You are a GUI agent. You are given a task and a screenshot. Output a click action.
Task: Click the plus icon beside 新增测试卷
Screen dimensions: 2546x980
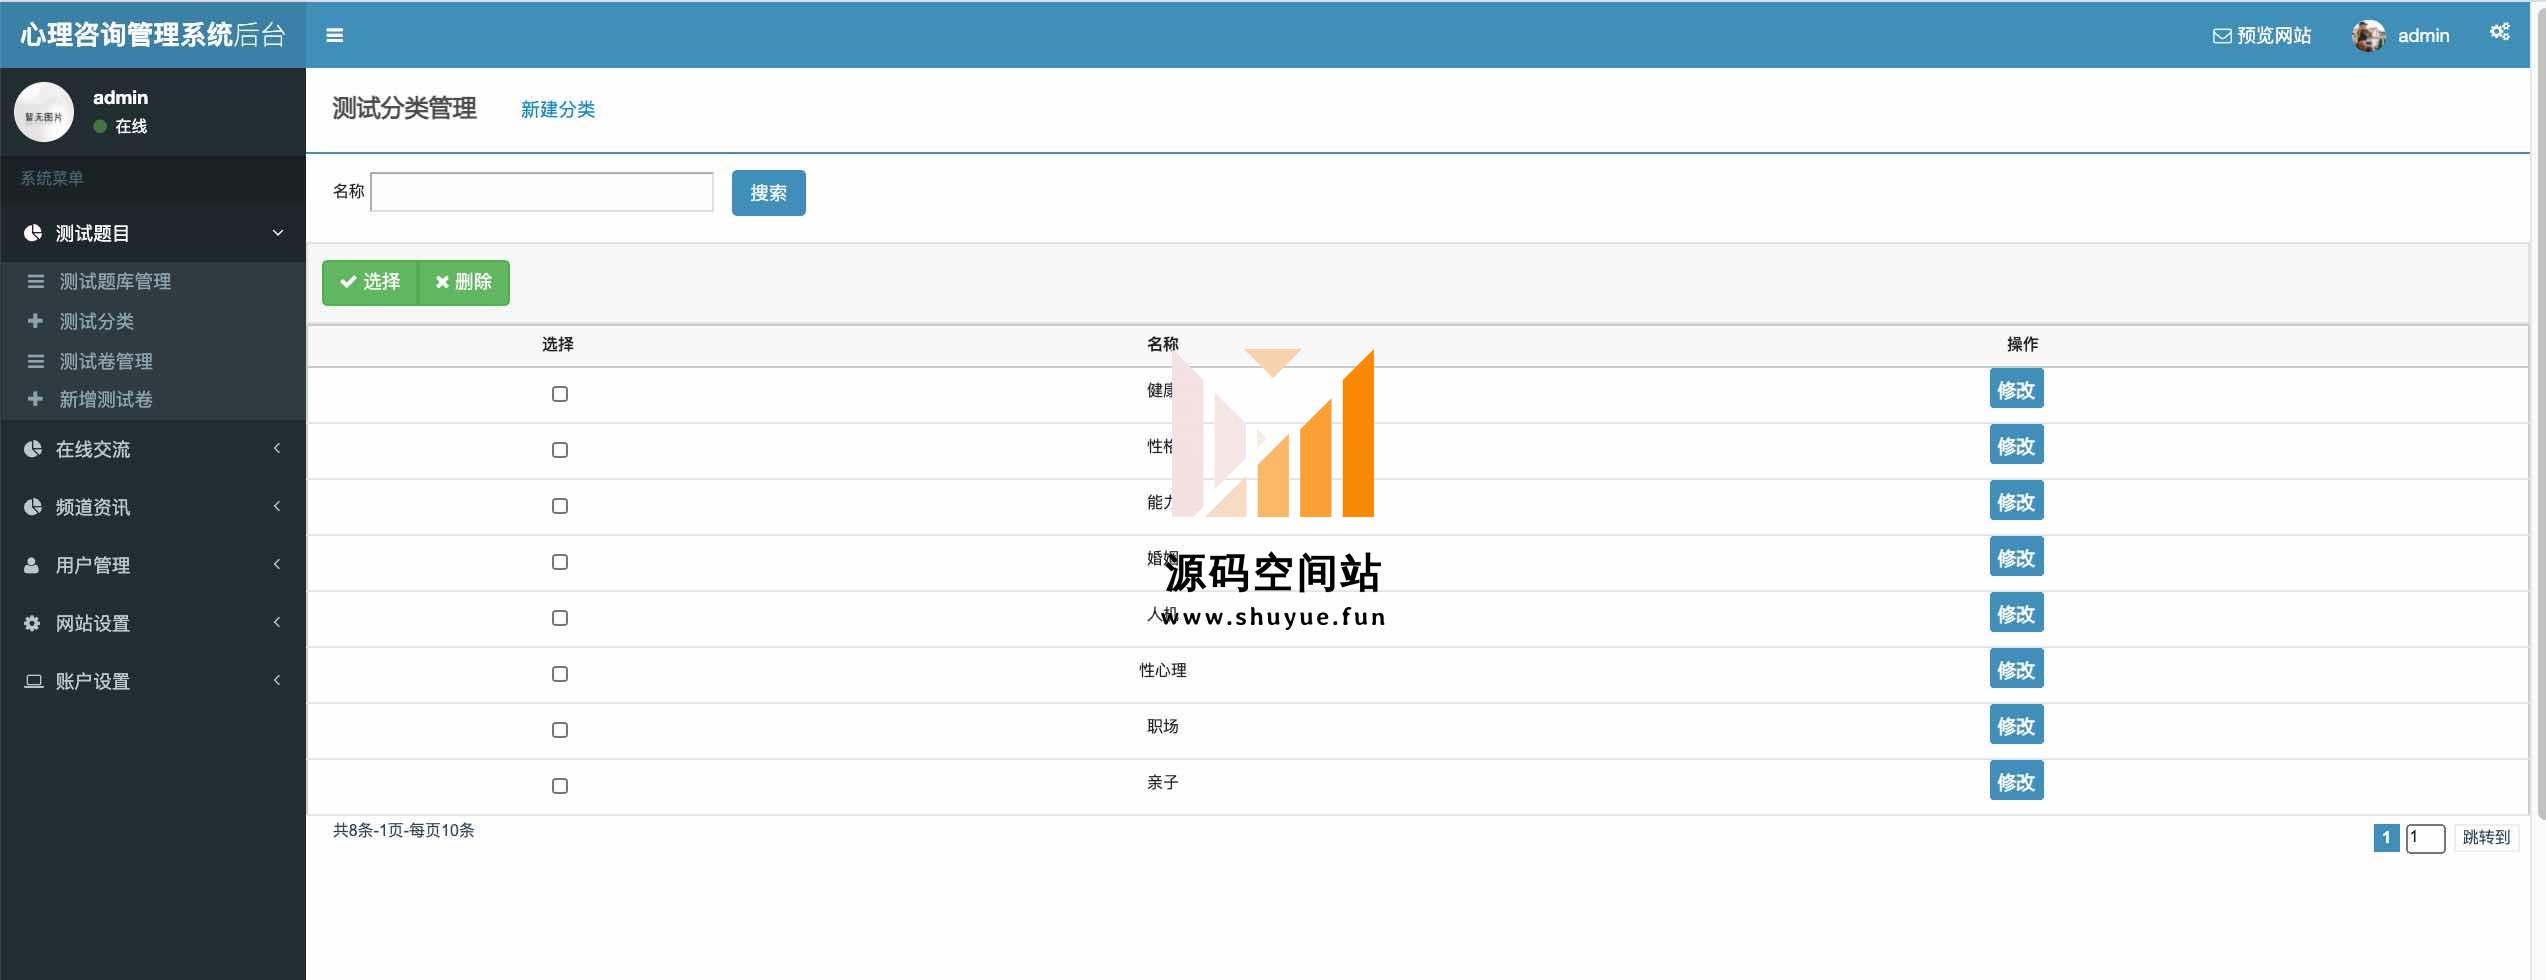[35, 399]
